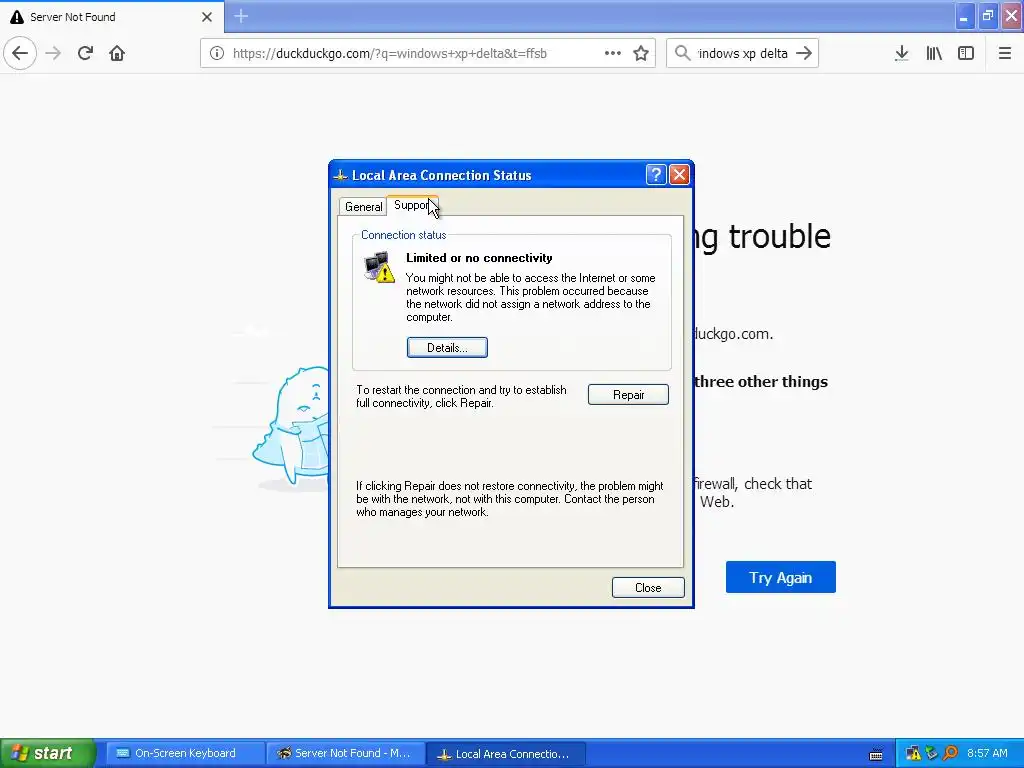Click the connection status warning computer icon

tap(379, 267)
